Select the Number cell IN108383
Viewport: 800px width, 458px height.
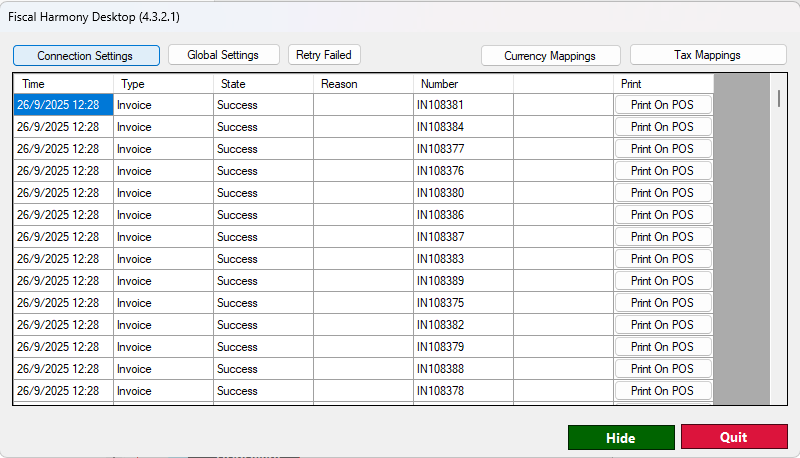click(x=463, y=259)
